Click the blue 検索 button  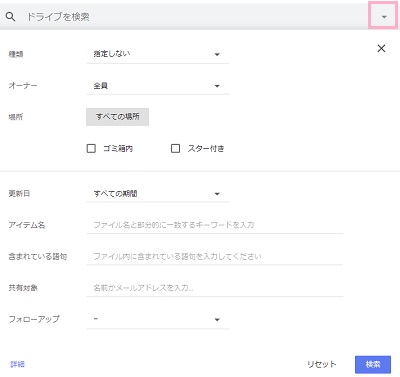coord(373,364)
